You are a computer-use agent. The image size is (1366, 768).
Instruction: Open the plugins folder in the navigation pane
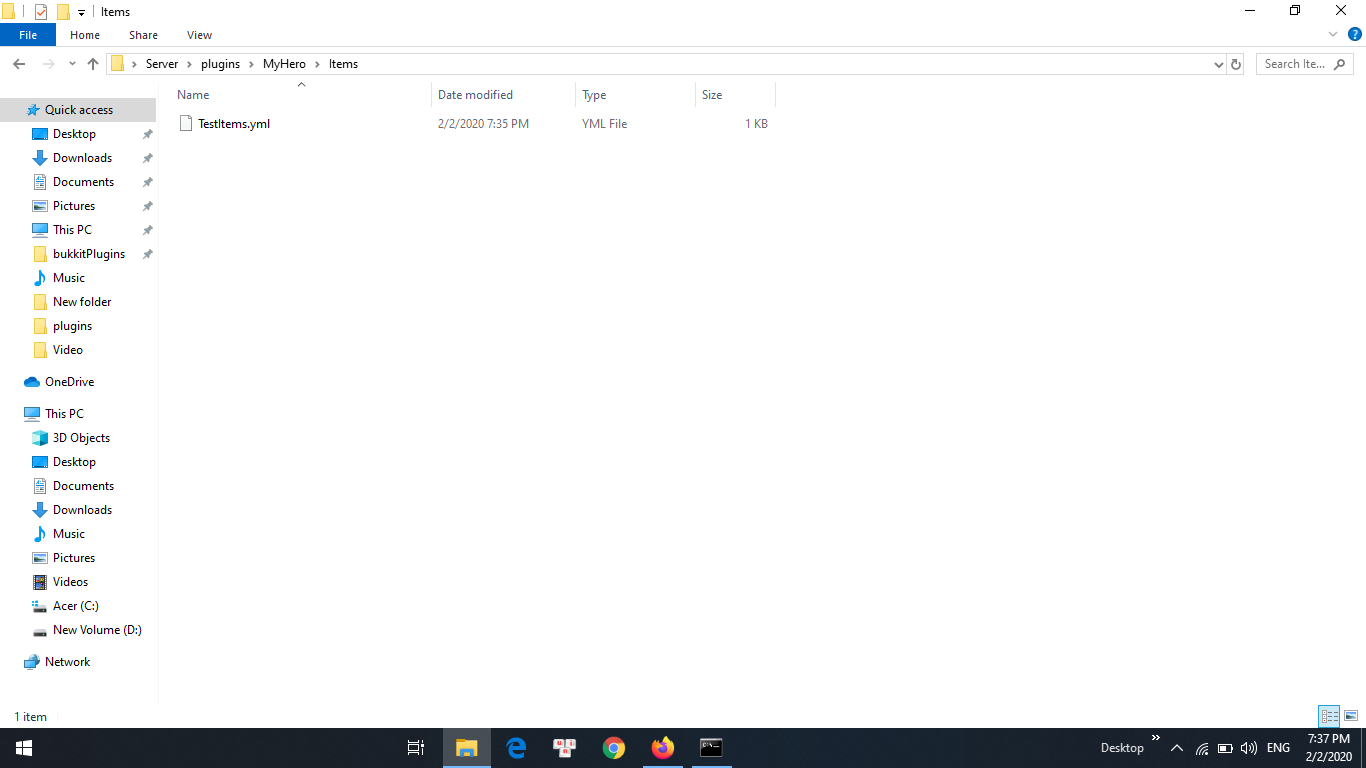[x=72, y=326]
